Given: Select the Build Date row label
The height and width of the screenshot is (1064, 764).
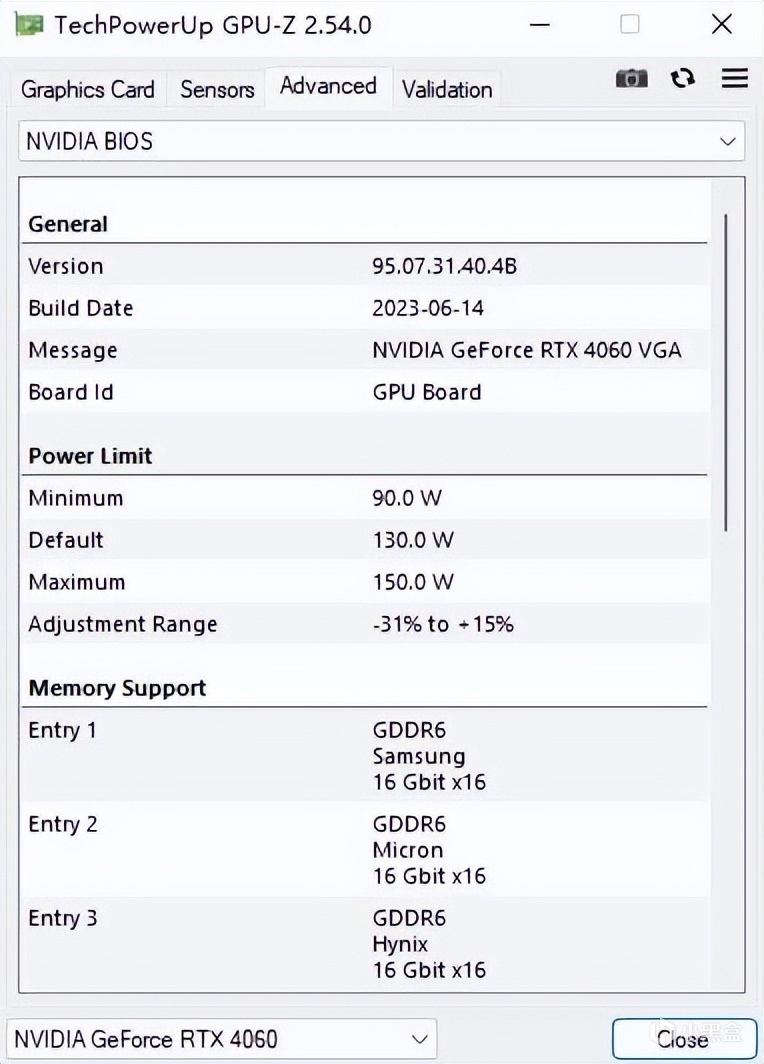Looking at the screenshot, I should 81,308.
